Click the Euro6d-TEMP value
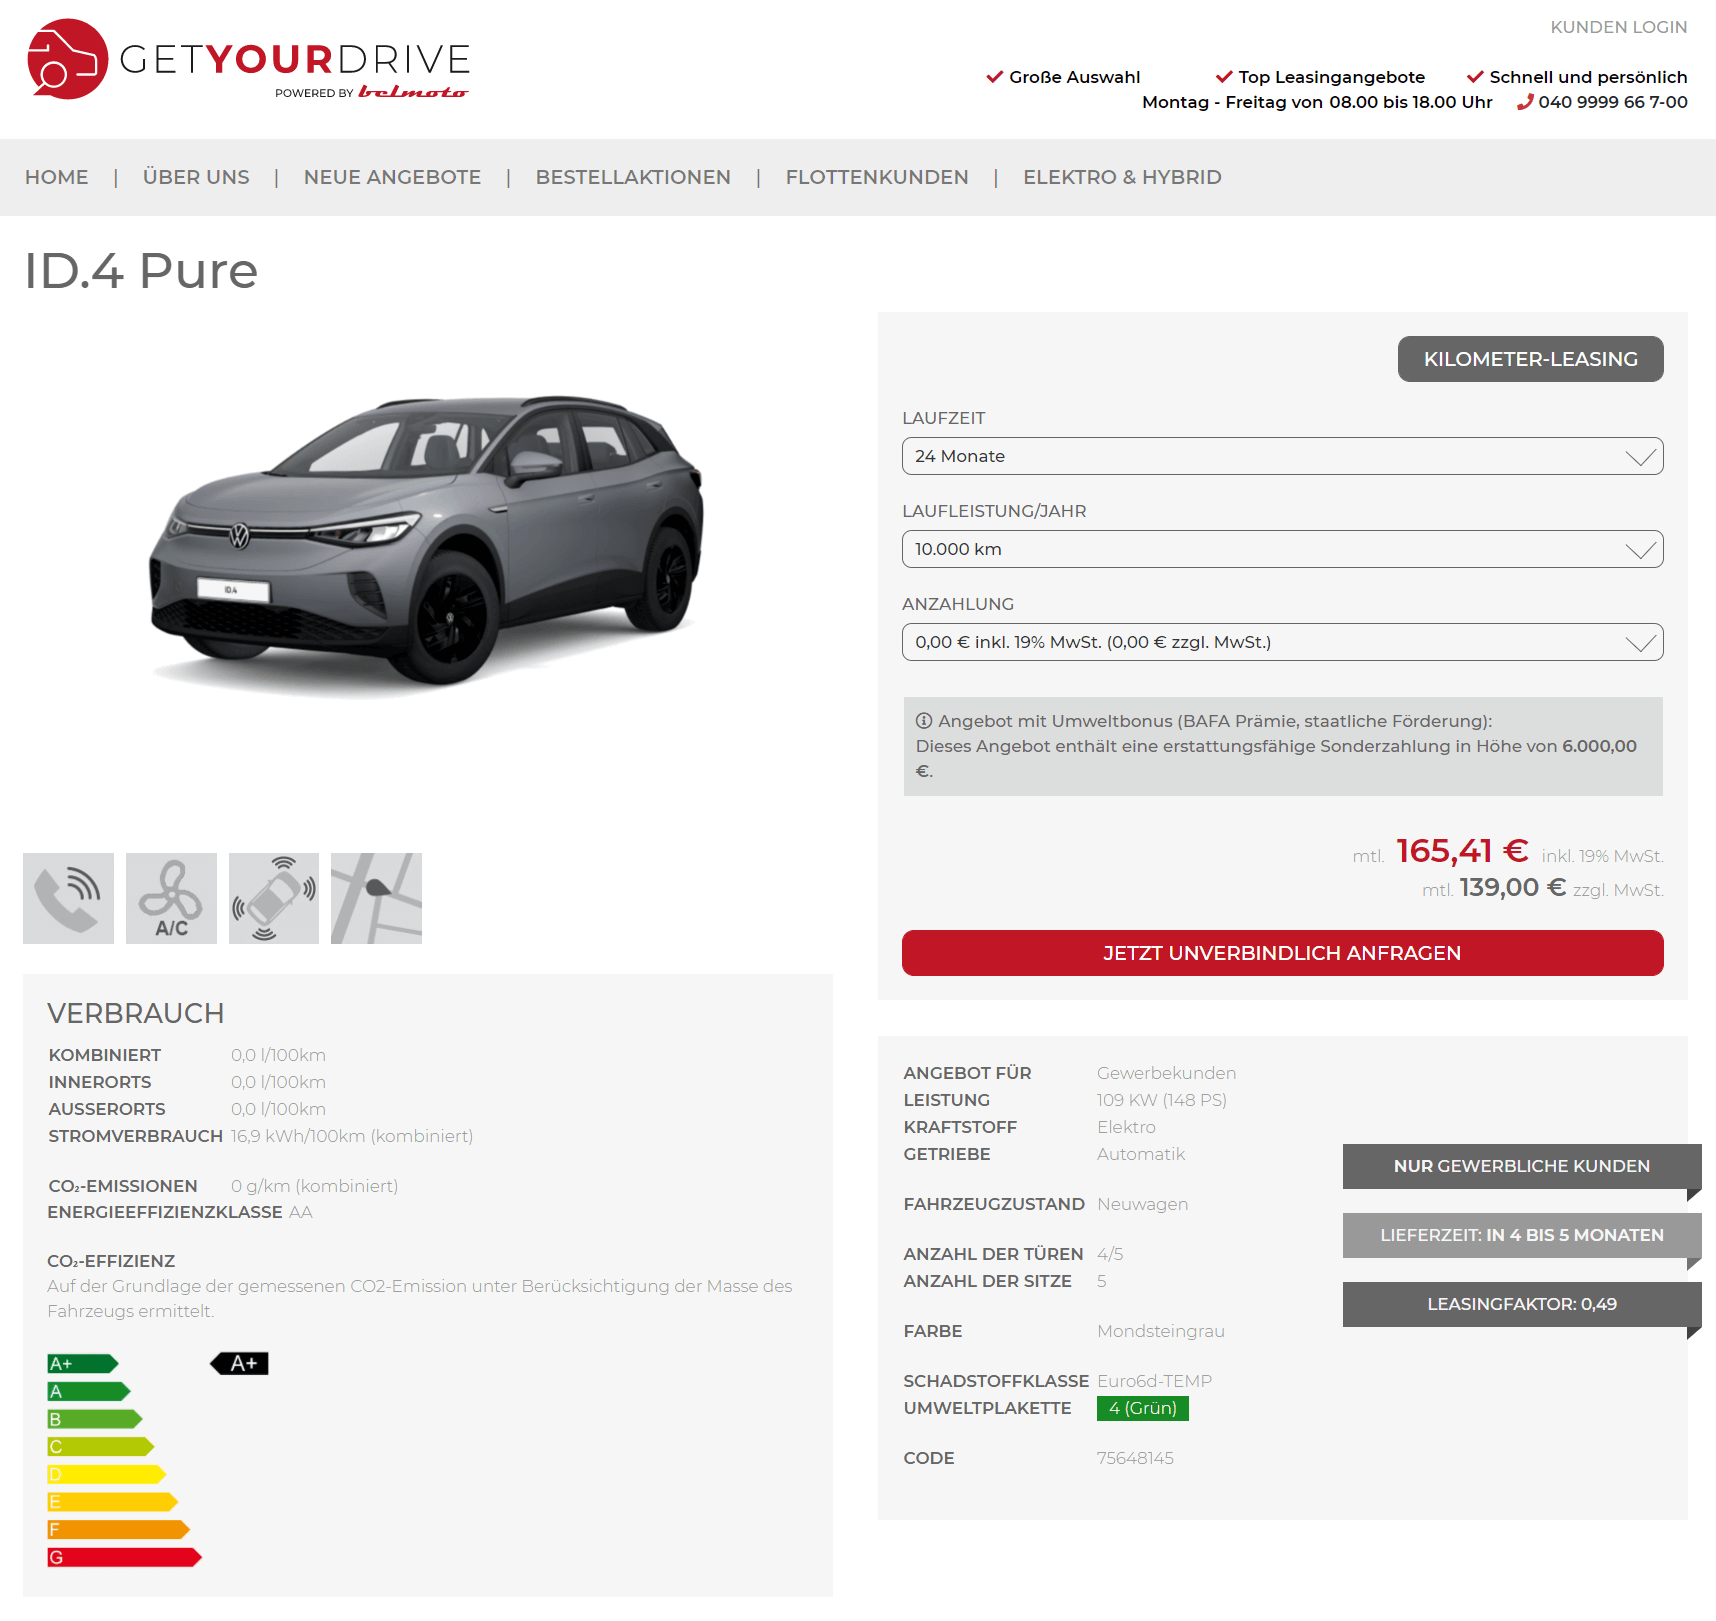This screenshot has height=1621, width=1716. [1154, 1381]
